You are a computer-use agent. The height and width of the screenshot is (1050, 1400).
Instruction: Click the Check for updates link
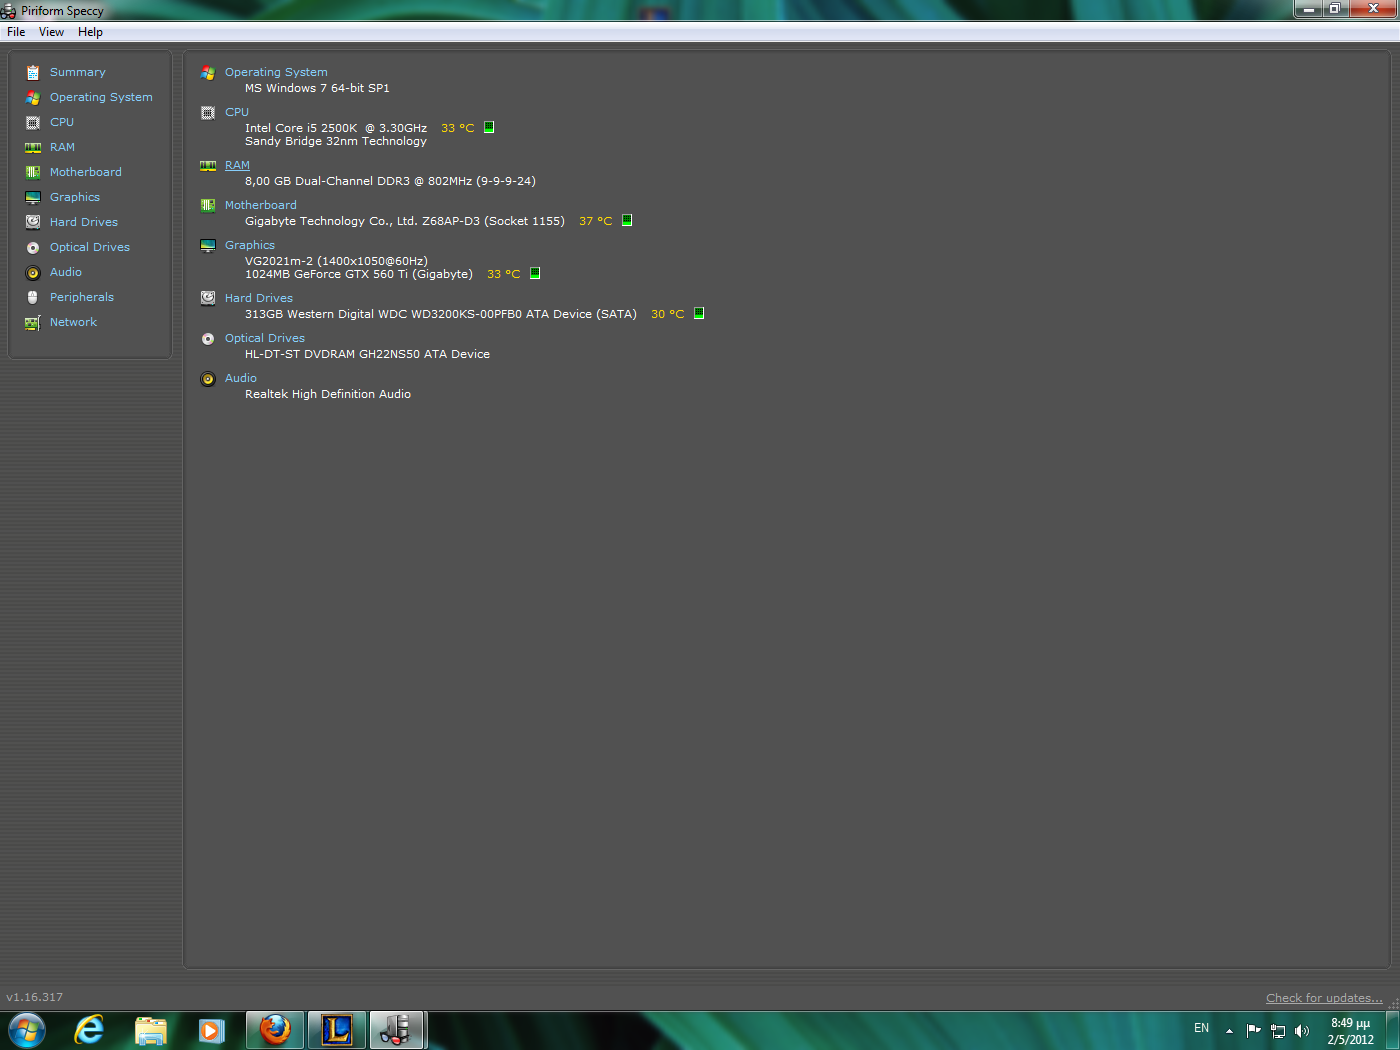click(1324, 998)
